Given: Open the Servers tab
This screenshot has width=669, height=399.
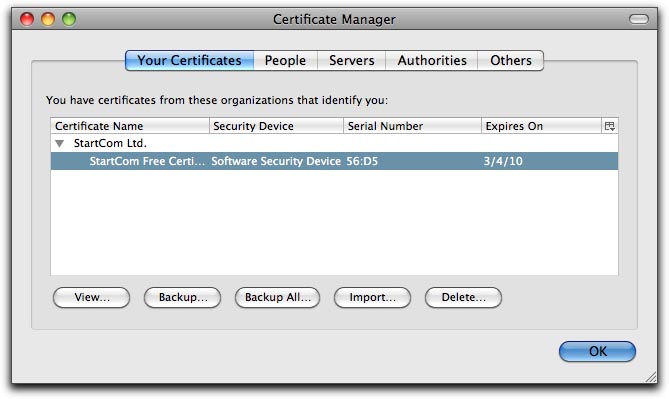Looking at the screenshot, I should pyautogui.click(x=352, y=60).
